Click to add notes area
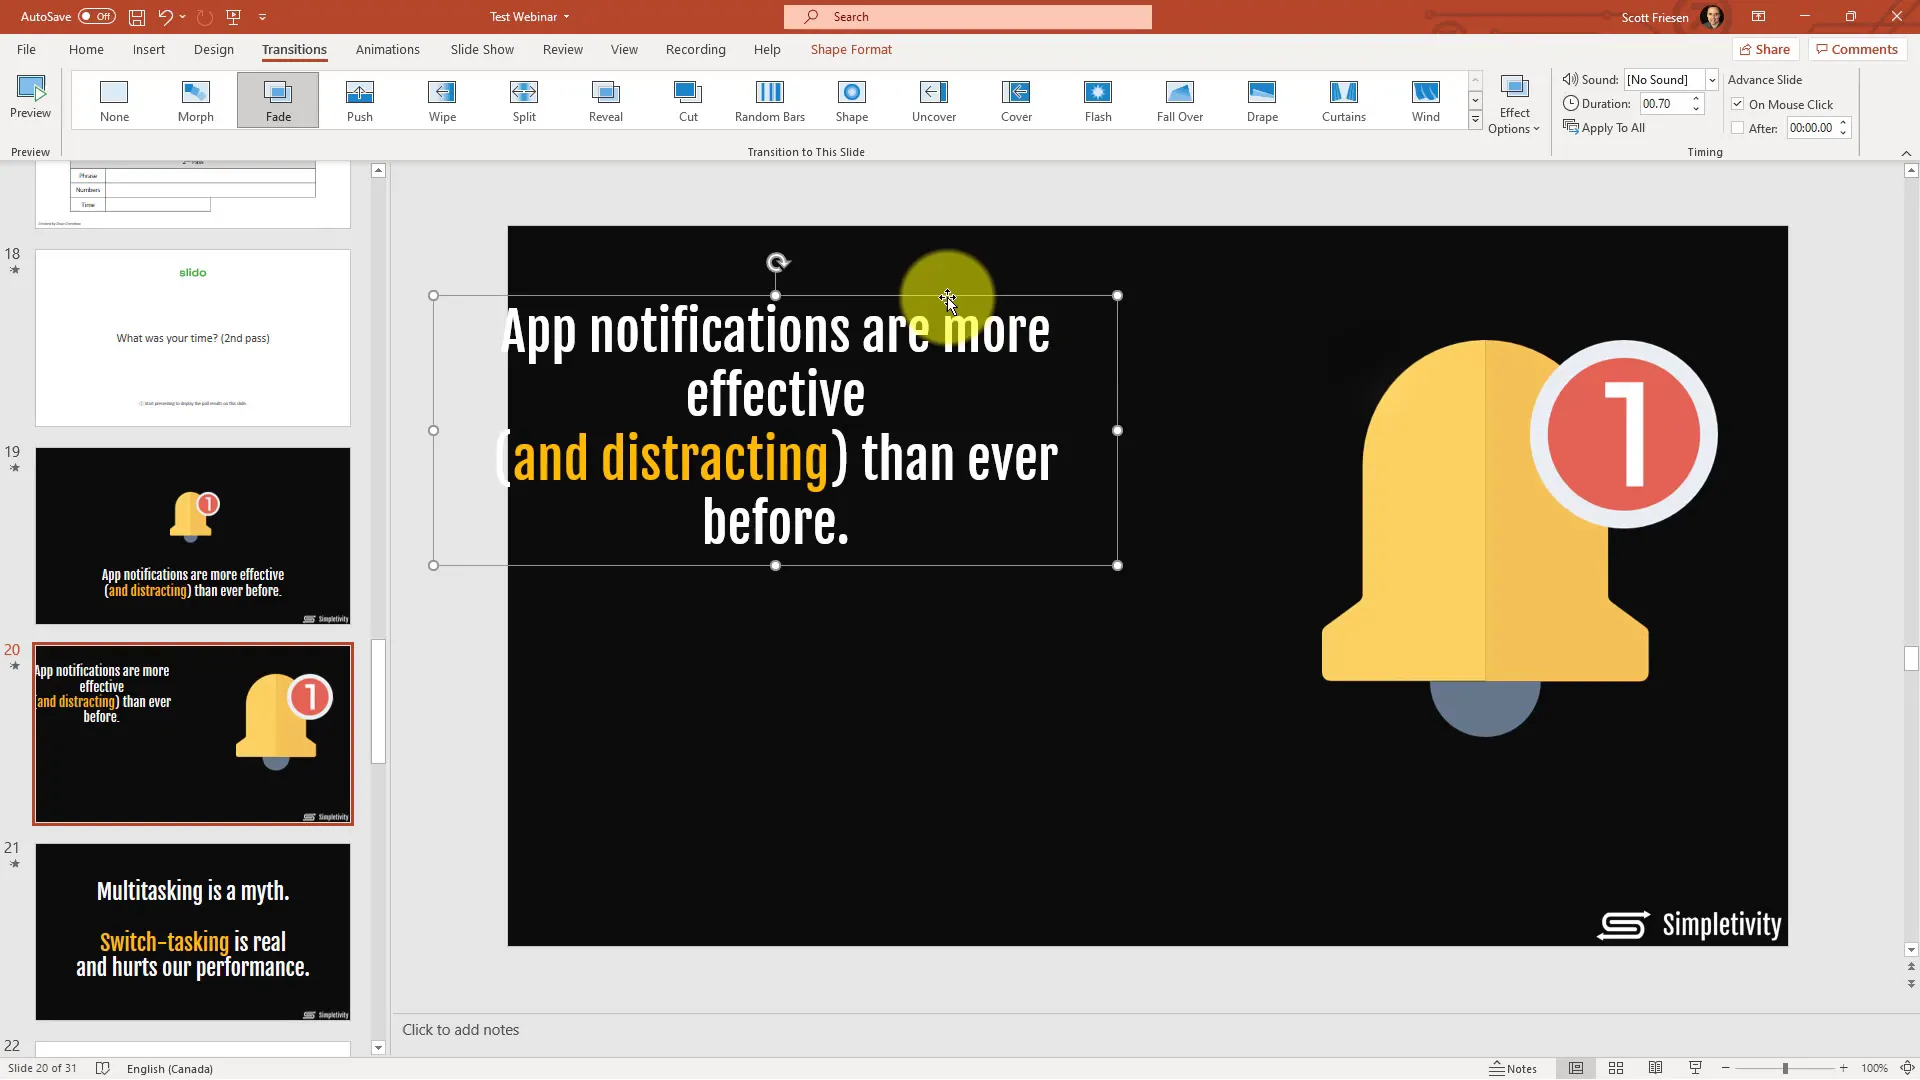 (1150, 1030)
